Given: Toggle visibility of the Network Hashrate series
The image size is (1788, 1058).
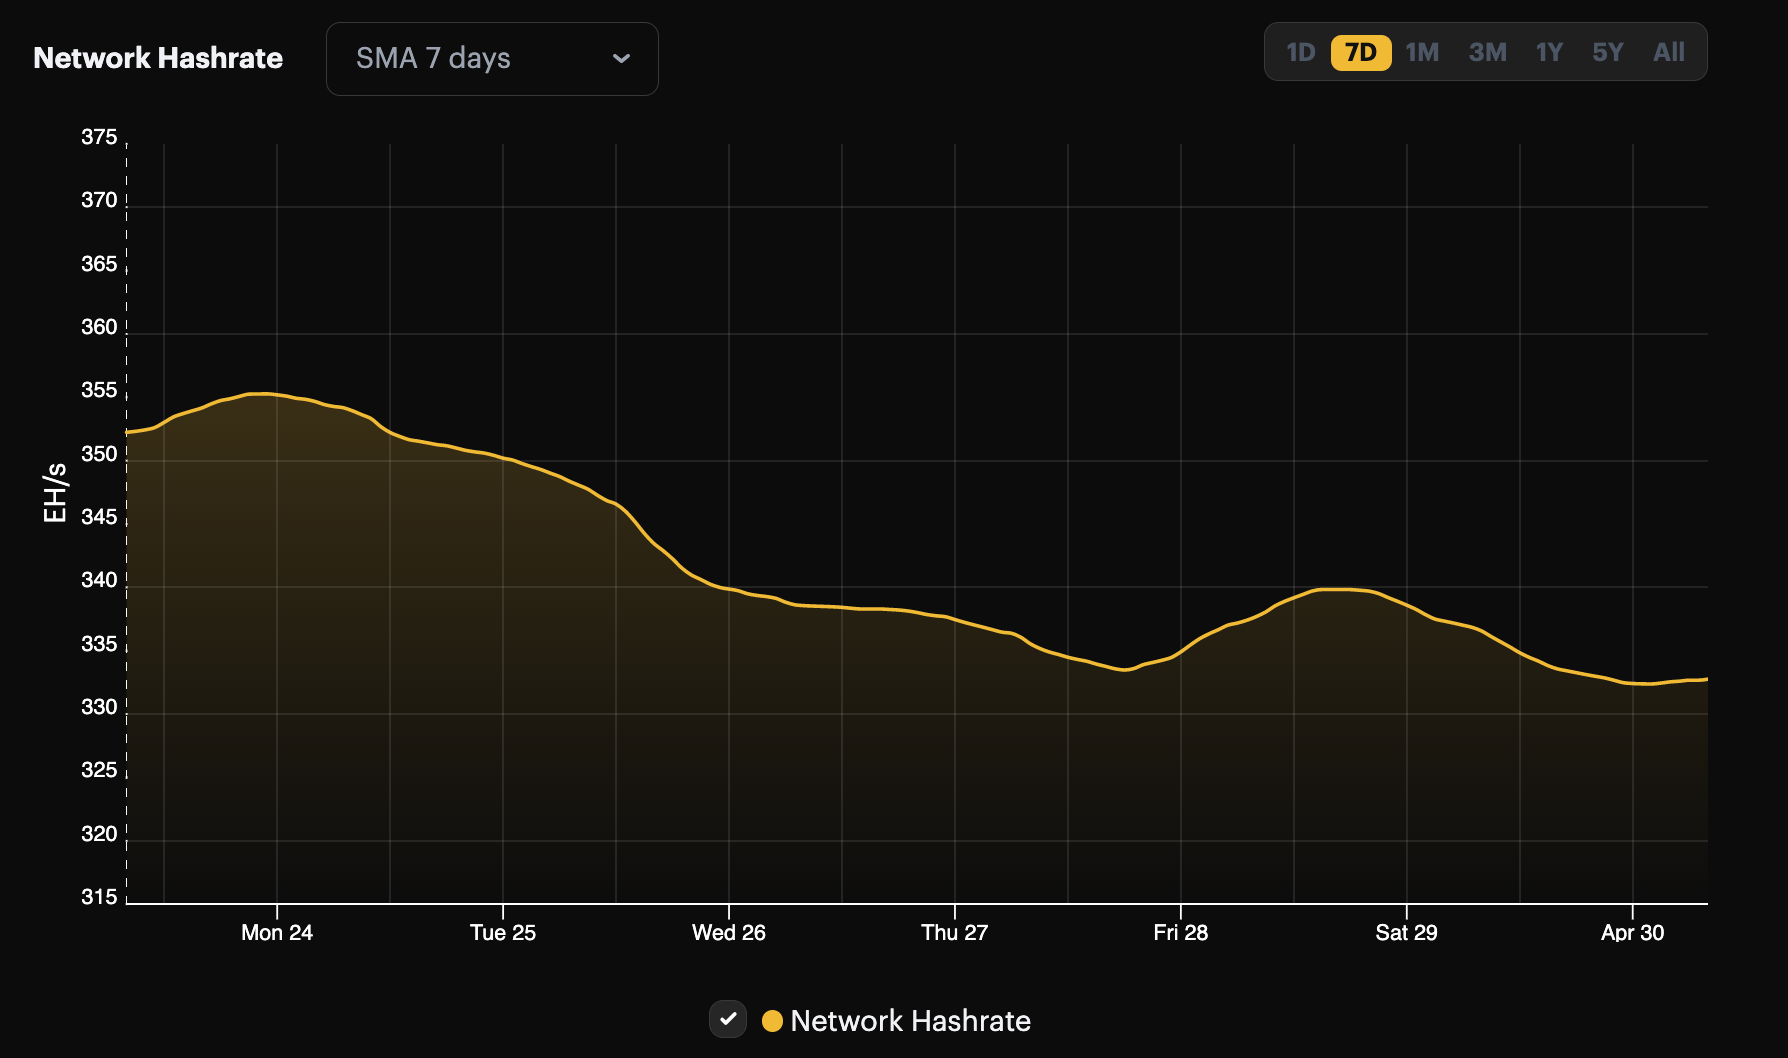Looking at the screenshot, I should click(x=728, y=1019).
